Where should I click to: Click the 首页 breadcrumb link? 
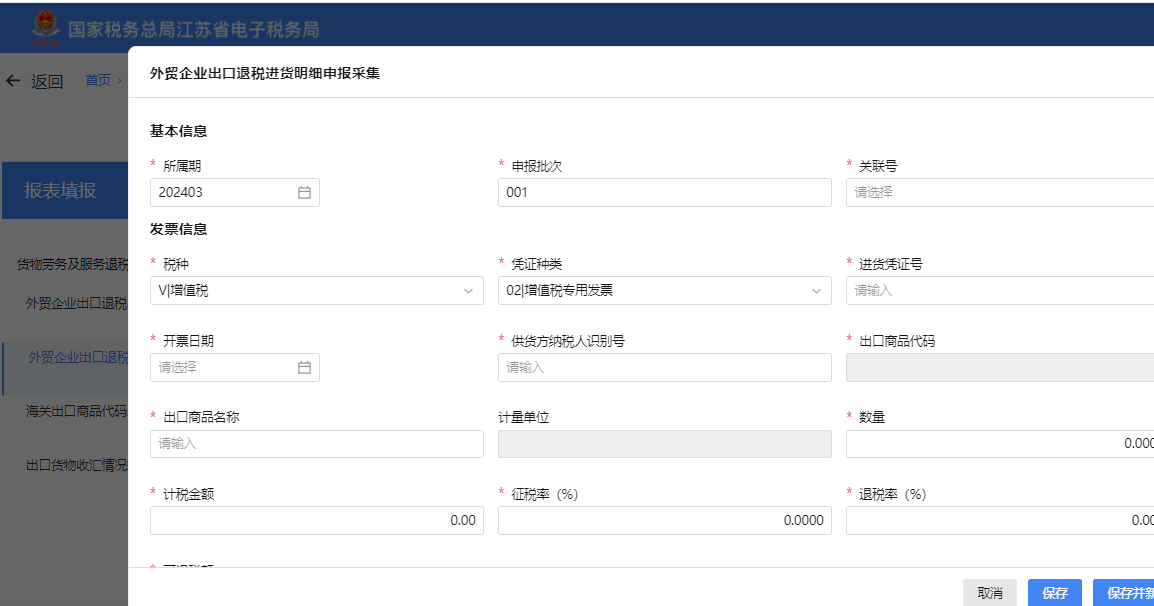point(98,81)
